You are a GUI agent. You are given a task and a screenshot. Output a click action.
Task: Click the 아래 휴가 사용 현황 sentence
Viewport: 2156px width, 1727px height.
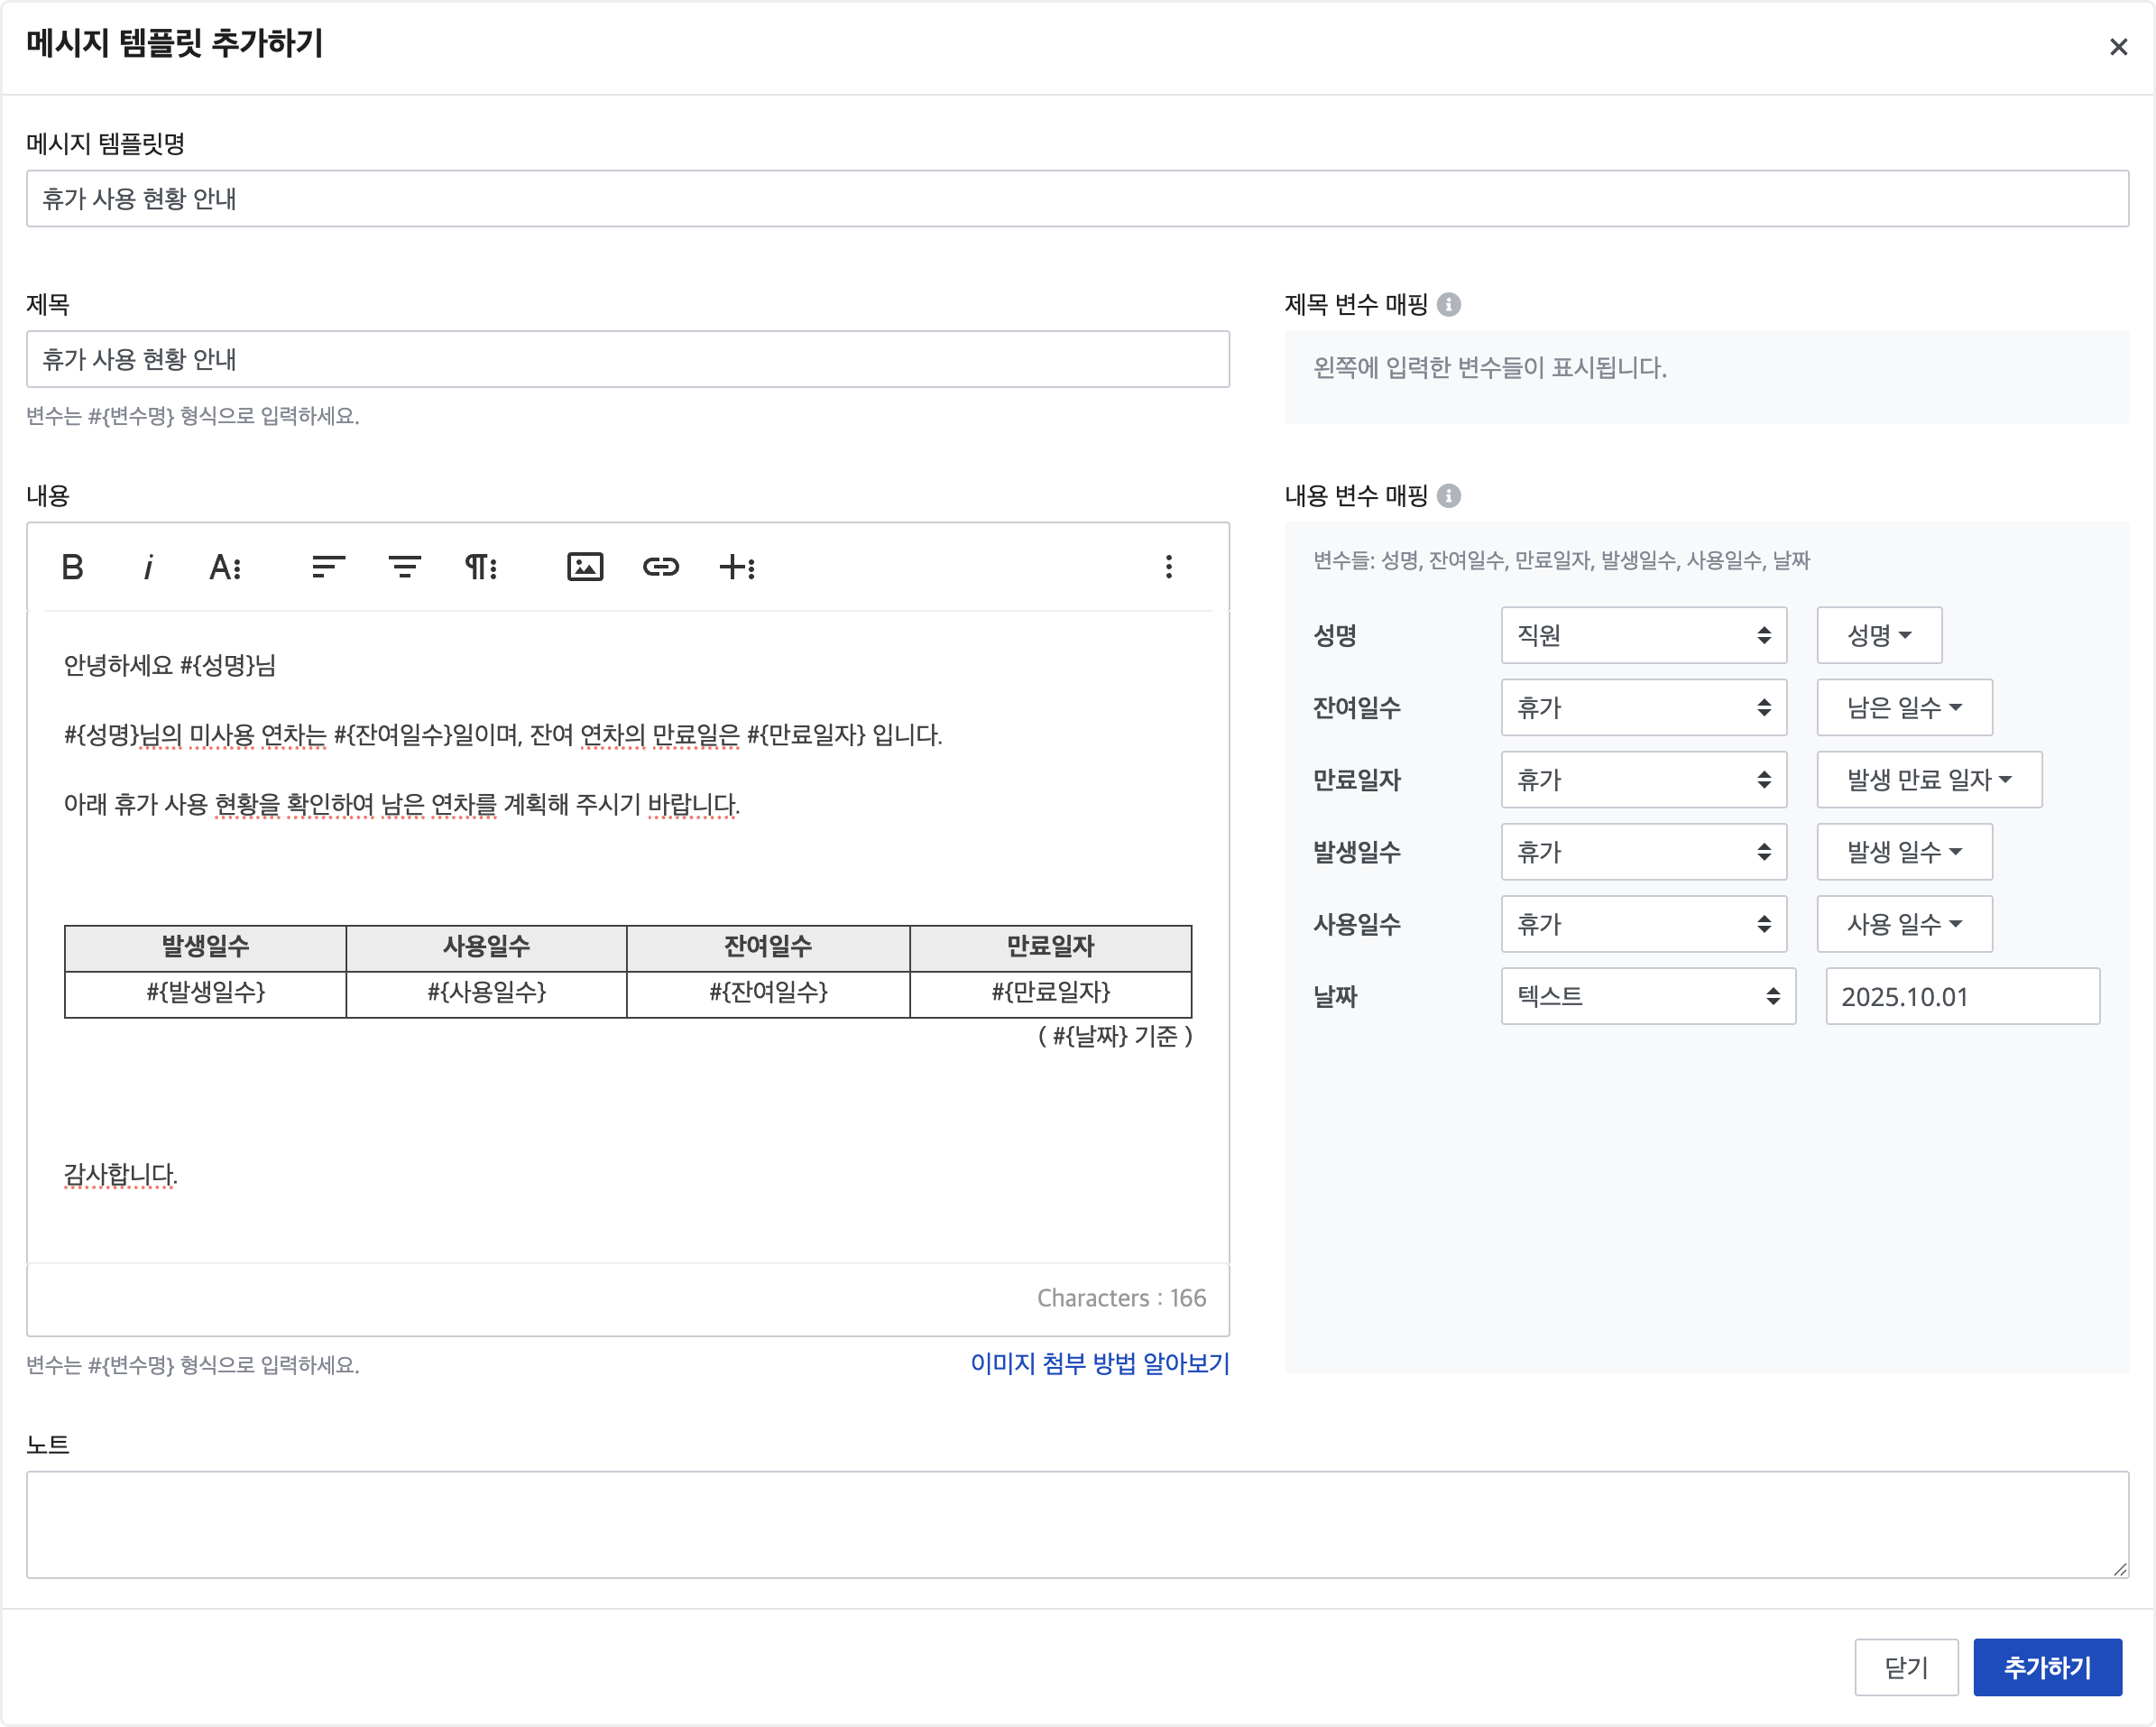[x=402, y=805]
